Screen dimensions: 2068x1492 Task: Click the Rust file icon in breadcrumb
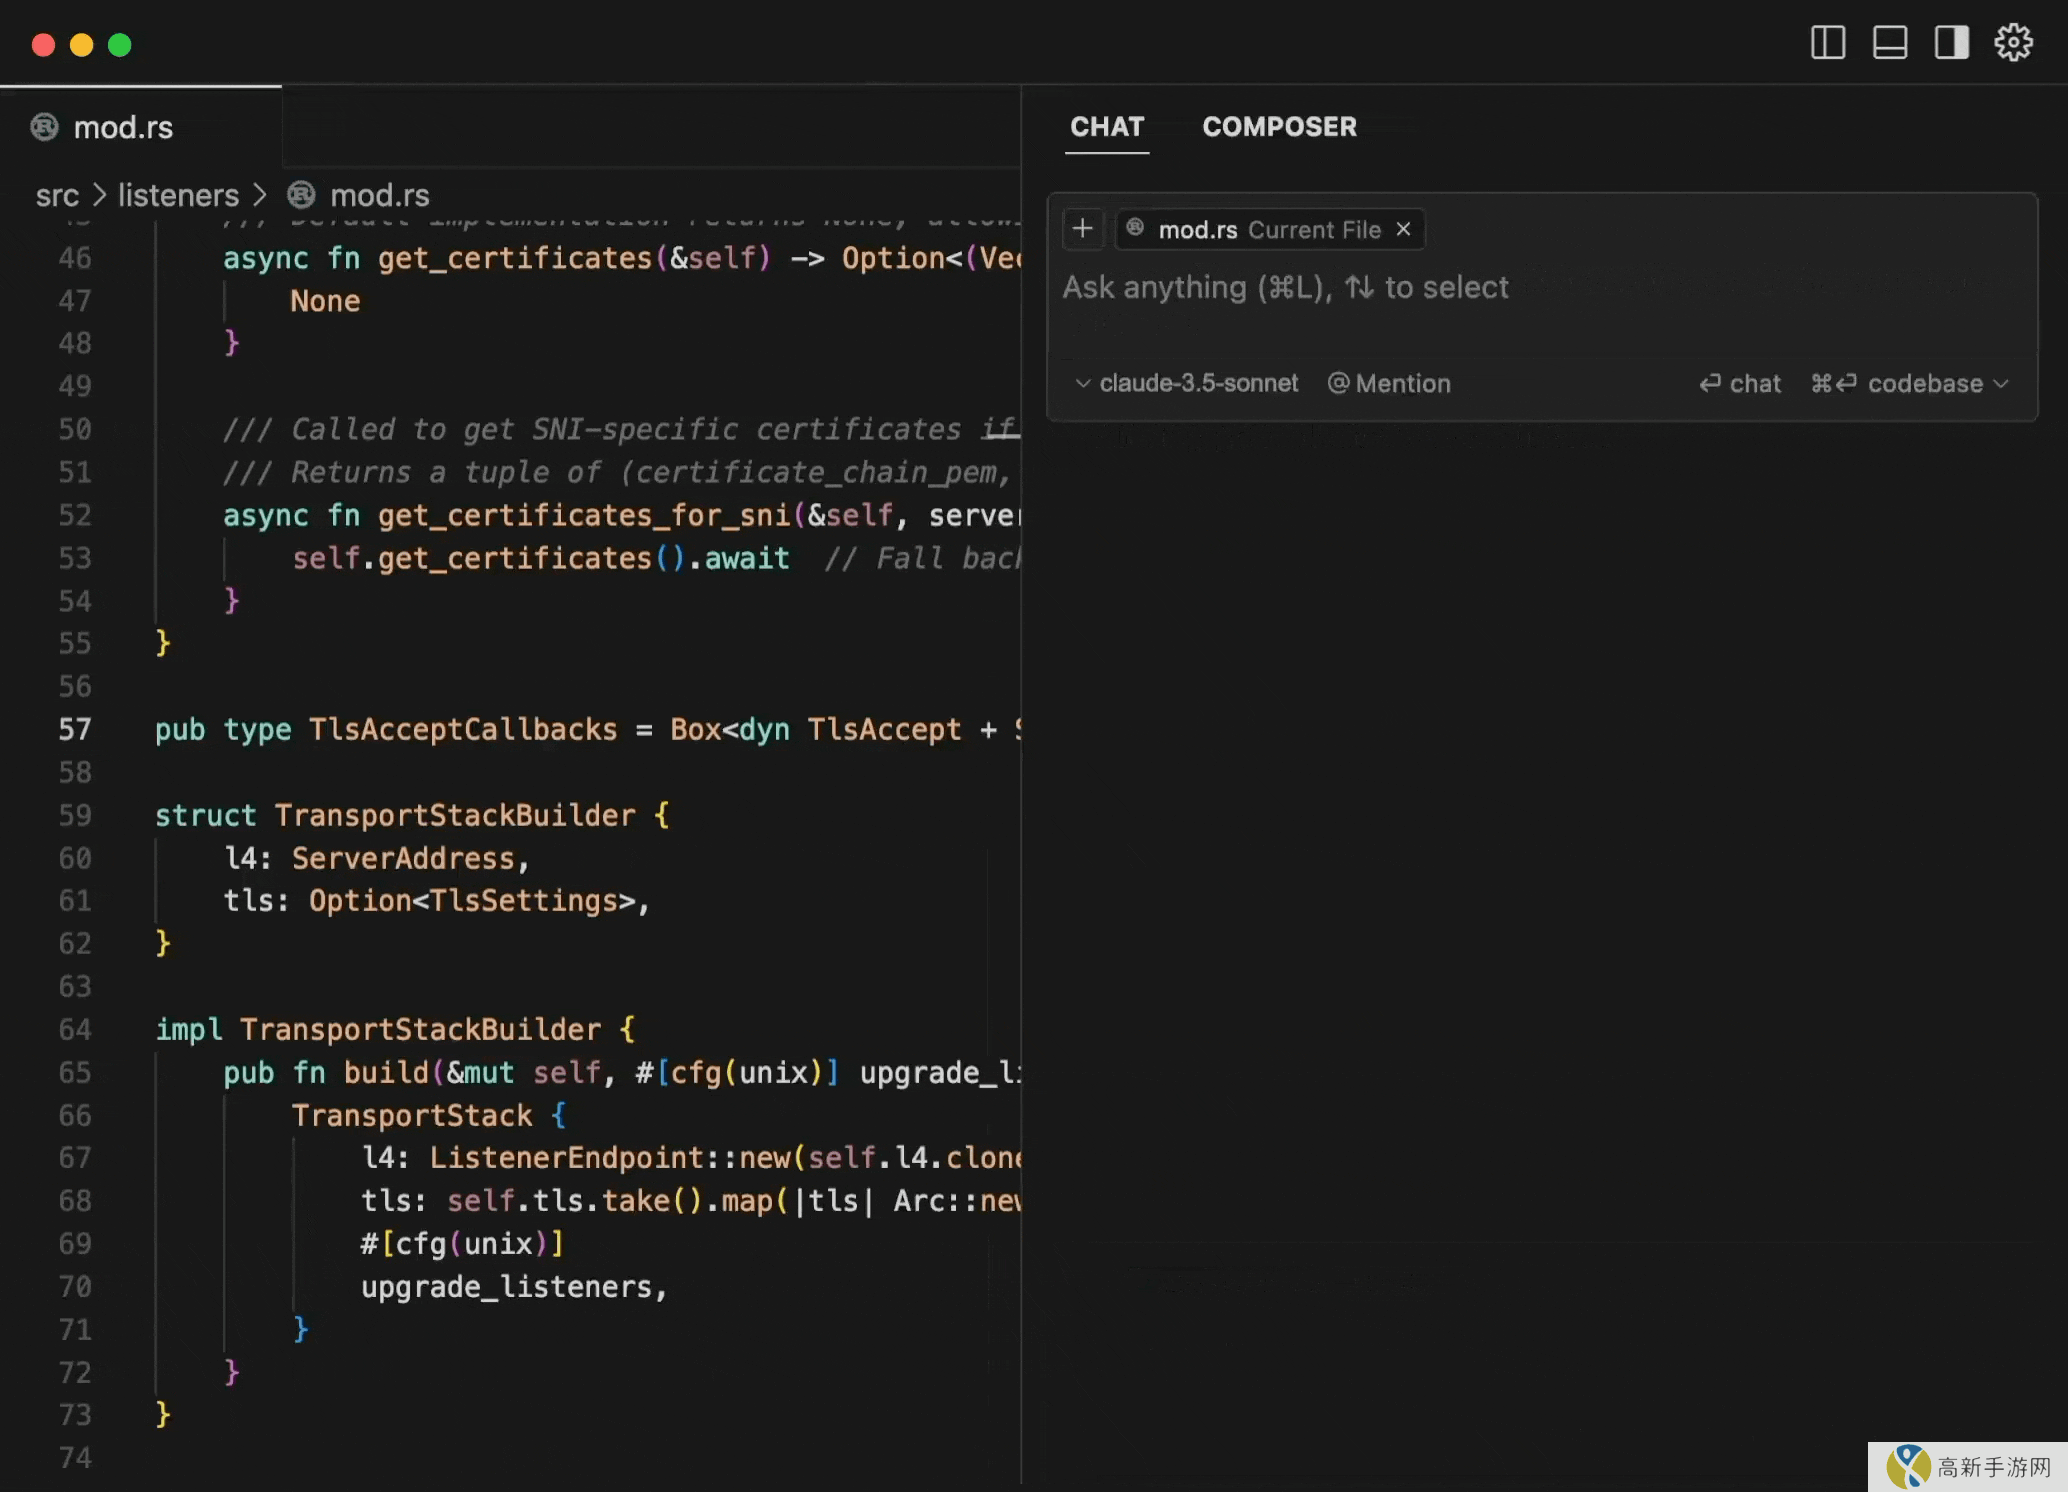coord(301,195)
